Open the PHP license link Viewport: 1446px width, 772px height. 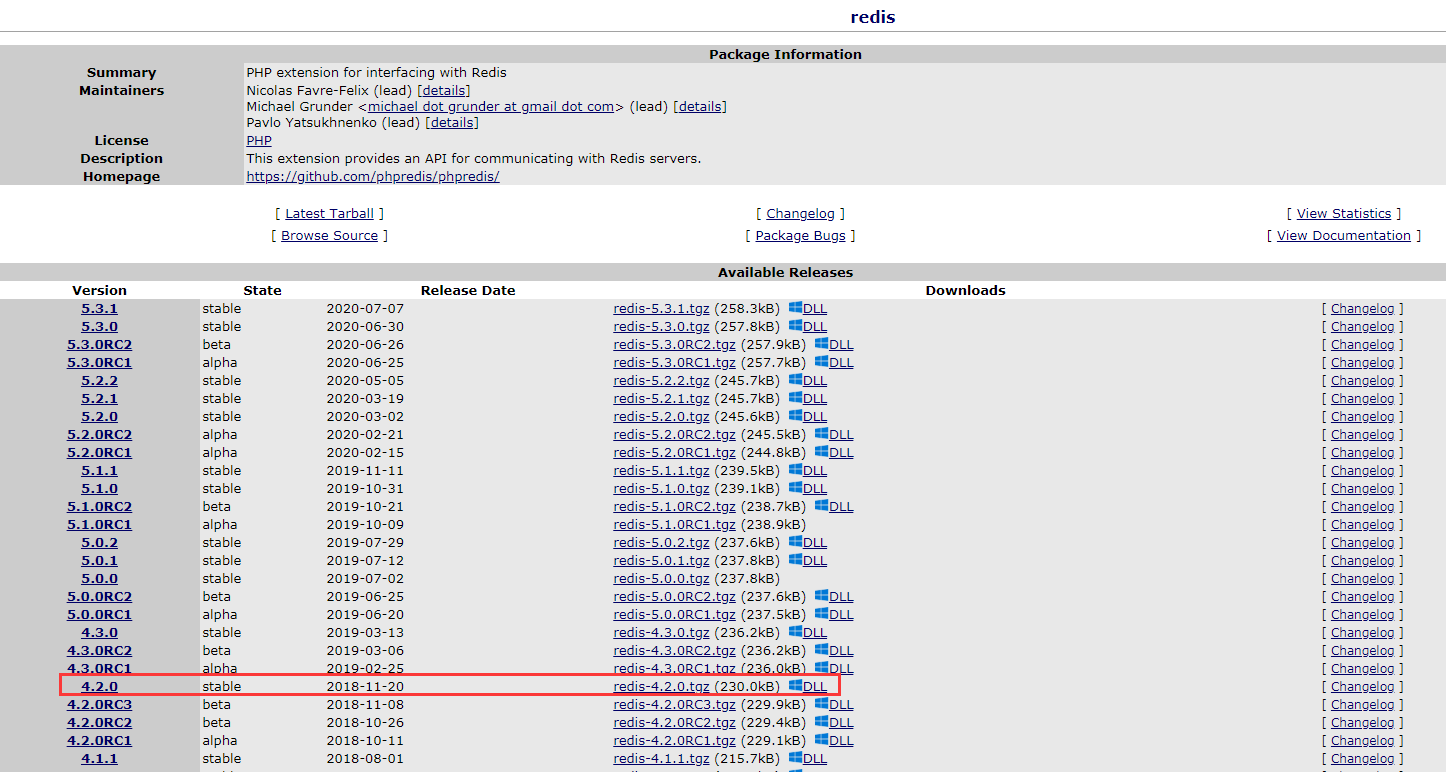258,140
